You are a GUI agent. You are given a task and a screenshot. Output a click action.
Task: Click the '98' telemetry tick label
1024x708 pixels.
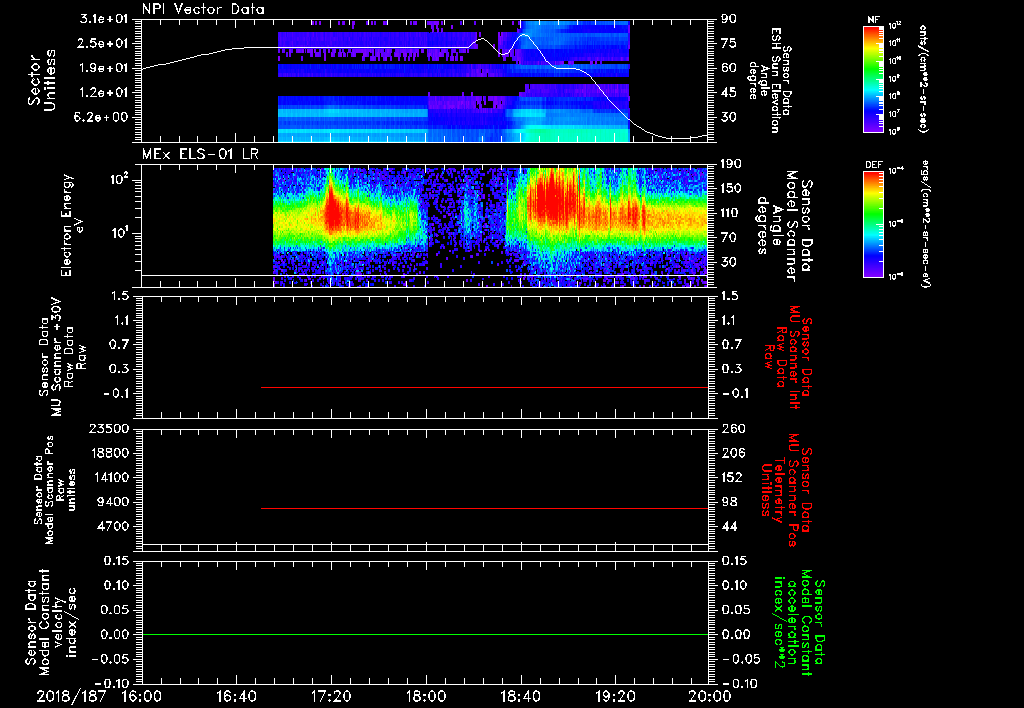coord(729,502)
